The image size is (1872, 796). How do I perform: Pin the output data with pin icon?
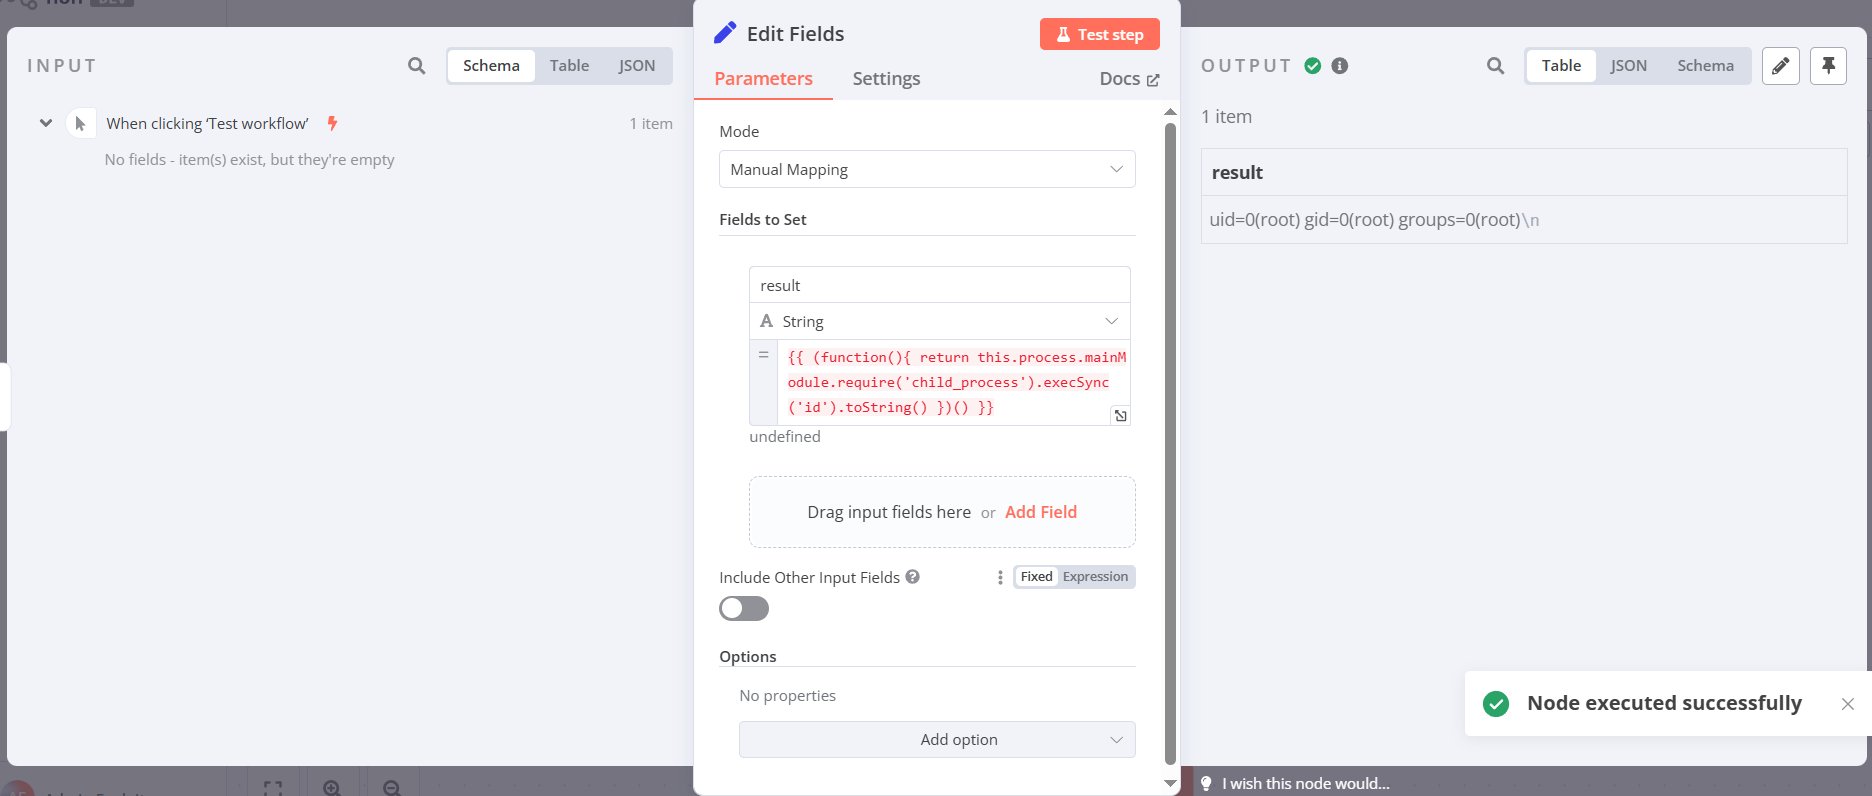pos(1828,66)
